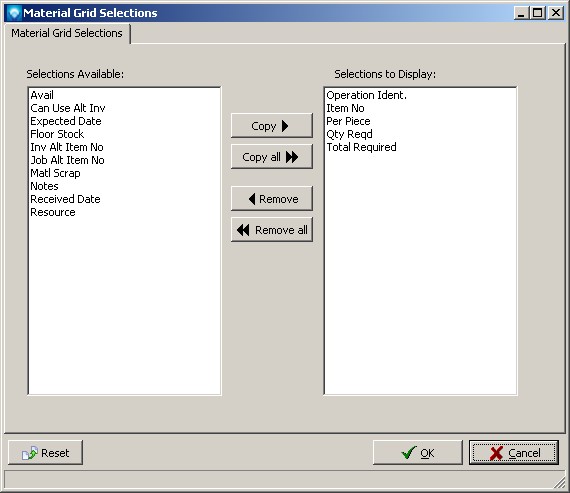The image size is (570, 493).
Task: Select Resource from available selections
Action: pyautogui.click(x=53, y=212)
